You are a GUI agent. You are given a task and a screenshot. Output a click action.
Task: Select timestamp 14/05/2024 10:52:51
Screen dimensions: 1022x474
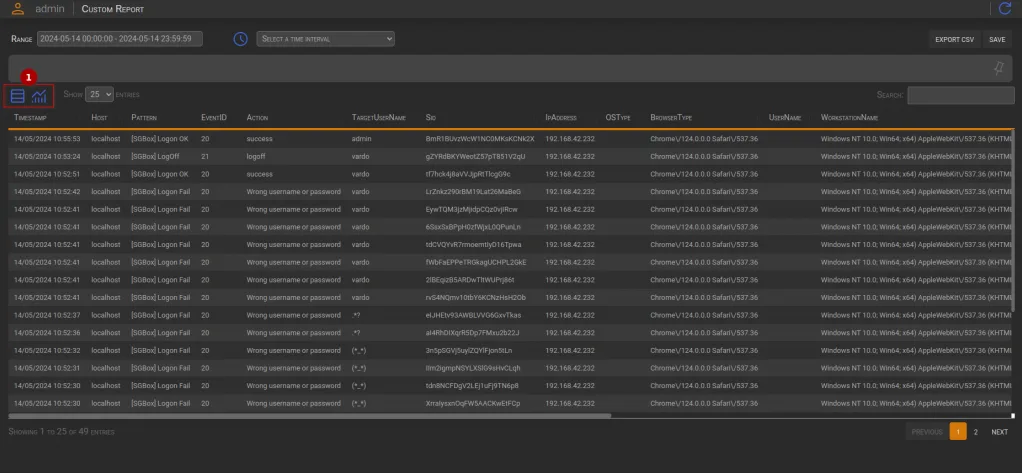[47, 174]
